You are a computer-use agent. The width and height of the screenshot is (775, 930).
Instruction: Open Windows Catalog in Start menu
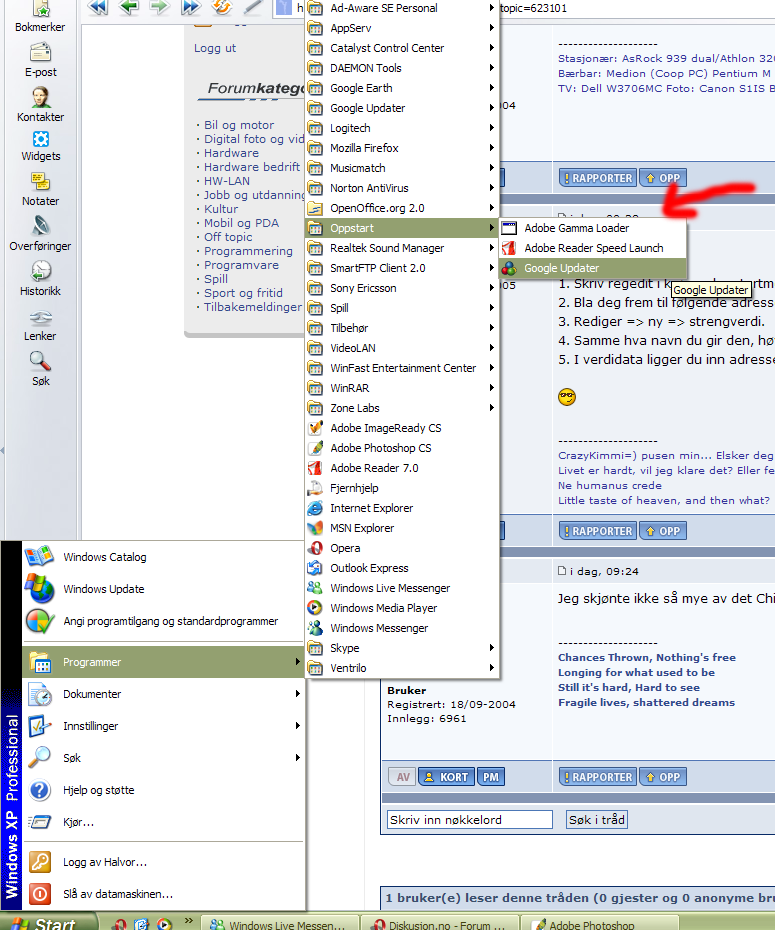[x=163, y=557]
